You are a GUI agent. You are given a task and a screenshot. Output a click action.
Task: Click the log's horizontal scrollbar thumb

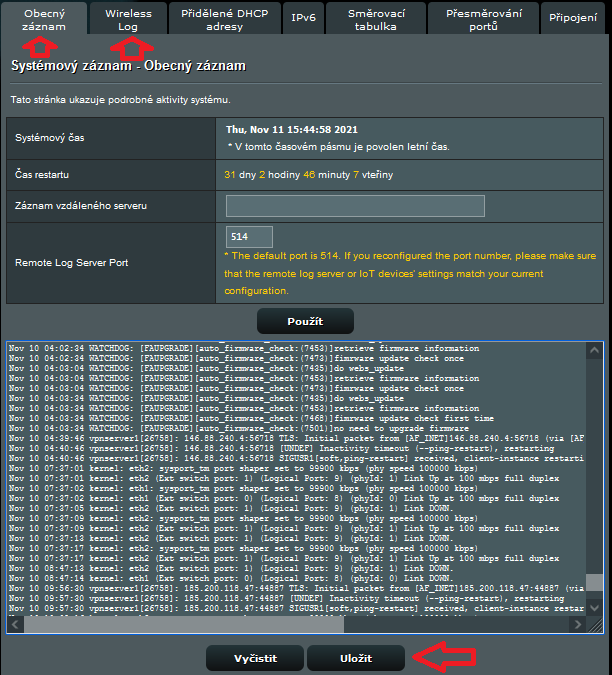click(180, 624)
